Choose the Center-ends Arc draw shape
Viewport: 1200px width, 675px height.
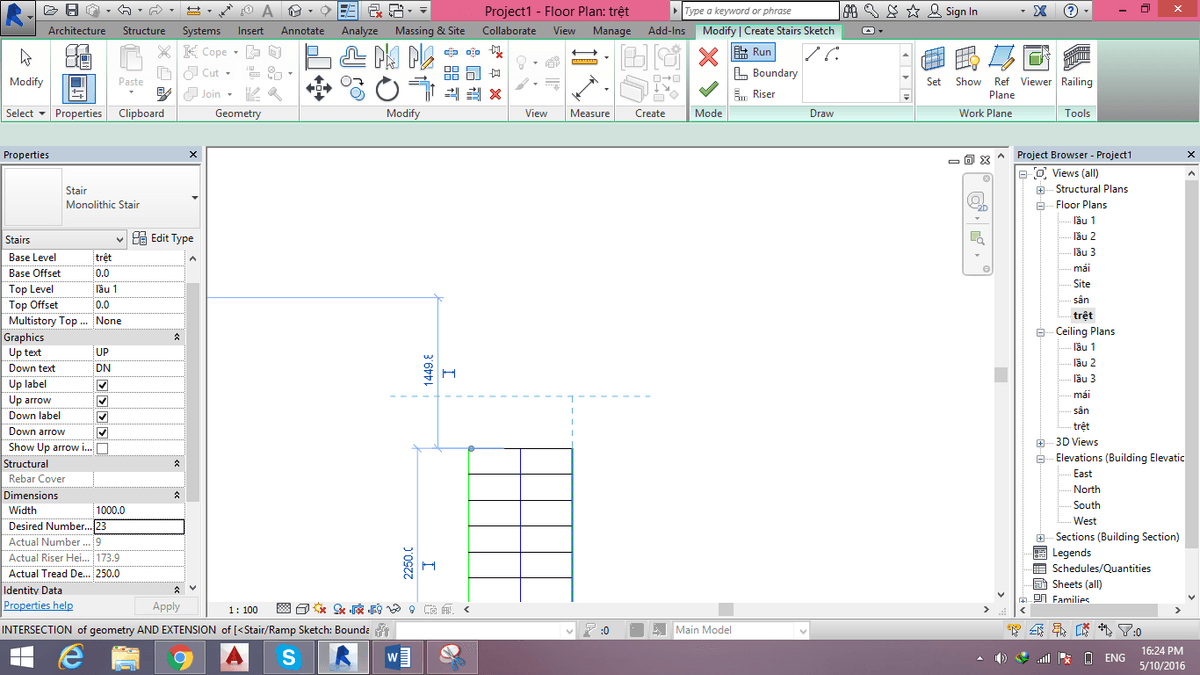point(831,53)
